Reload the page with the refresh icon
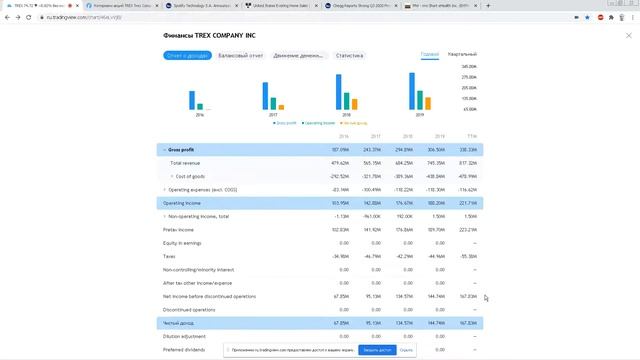The image size is (640, 360). [29, 18]
